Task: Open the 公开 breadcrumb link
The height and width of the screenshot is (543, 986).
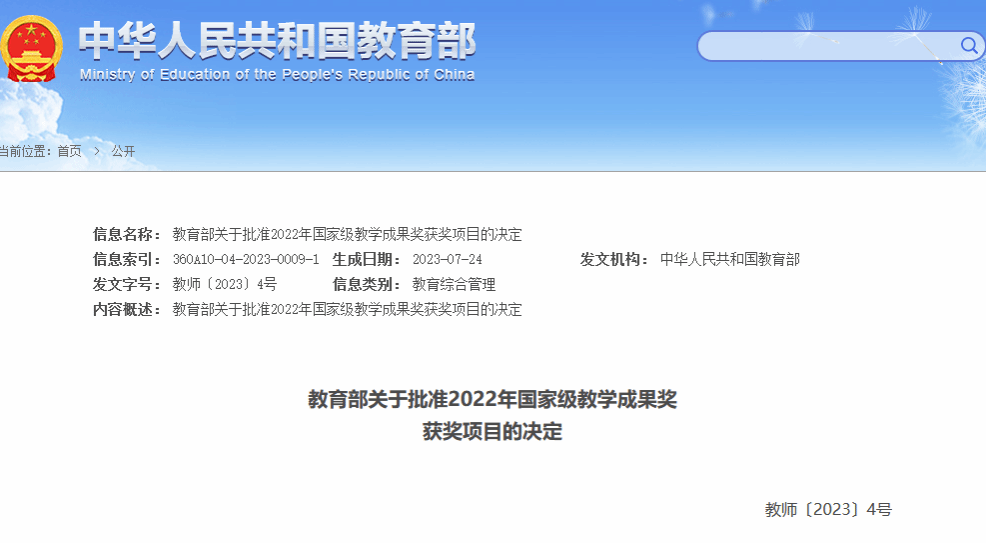Action: [123, 151]
